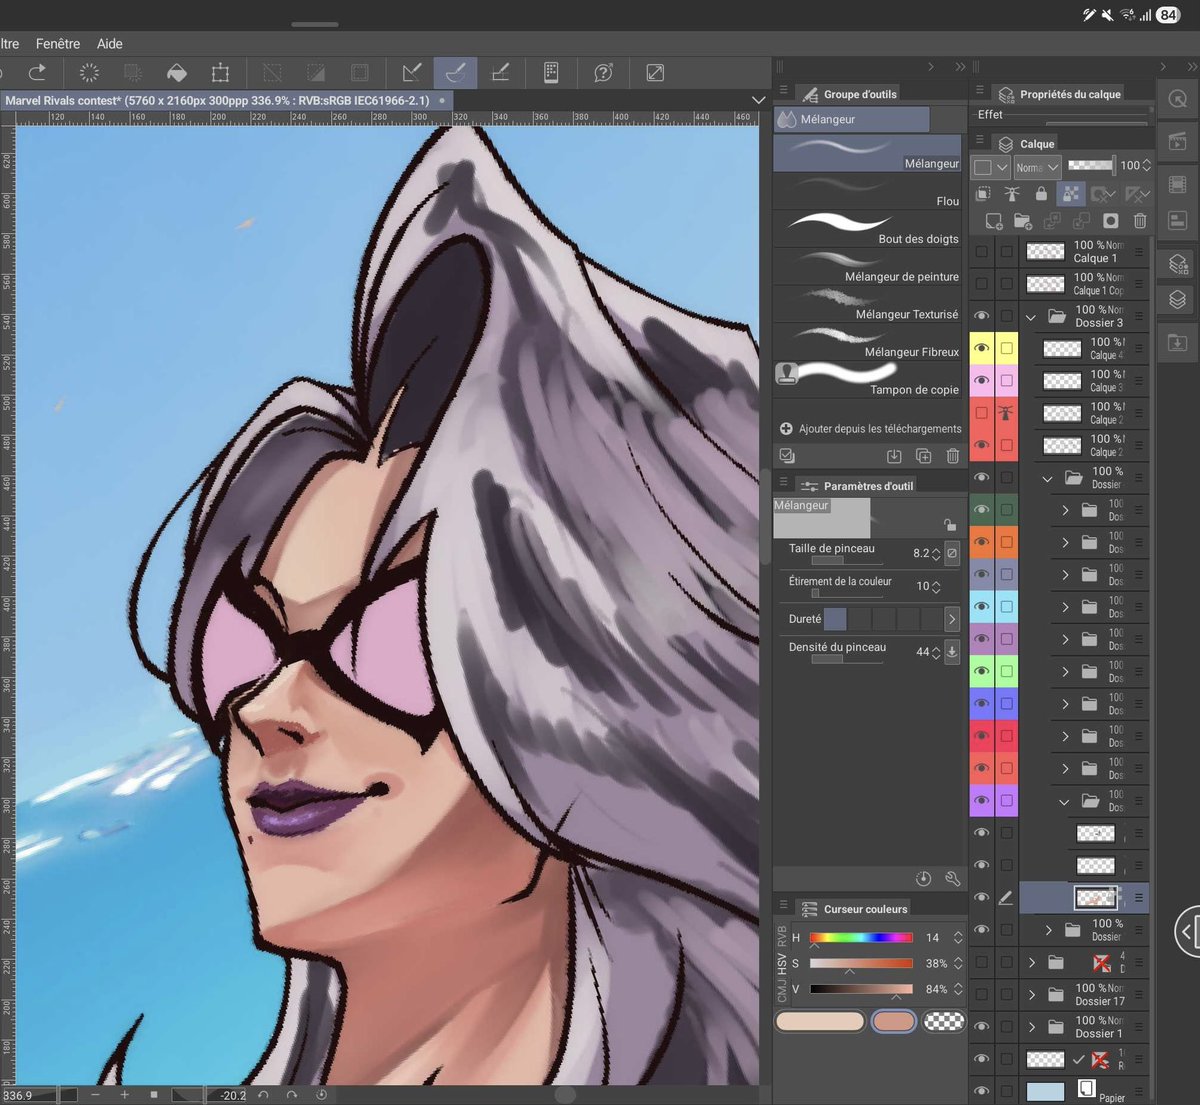Viewport: 1200px width, 1105px height.
Task: Select Tampon de copie sub tool
Action: 867,379
